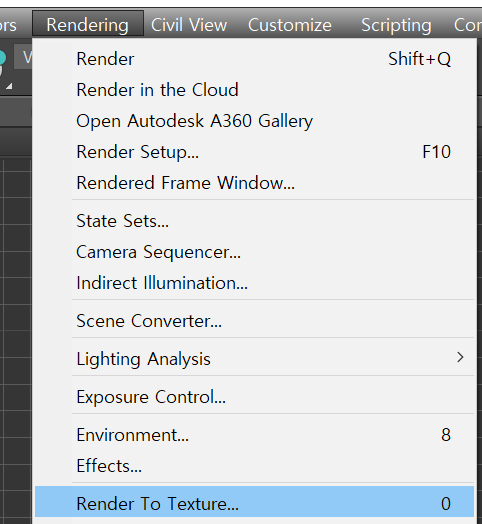
Task: Select Render from the menu
Action: [x=254, y=59]
